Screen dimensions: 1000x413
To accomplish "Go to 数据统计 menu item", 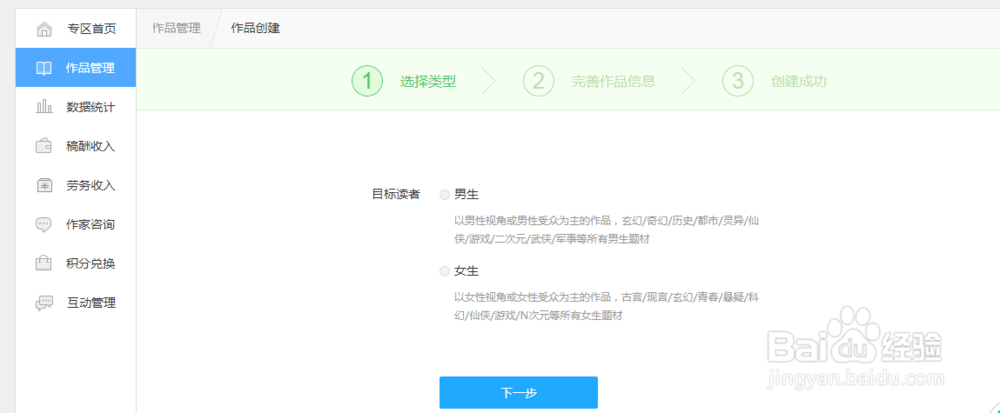I will [76, 107].
